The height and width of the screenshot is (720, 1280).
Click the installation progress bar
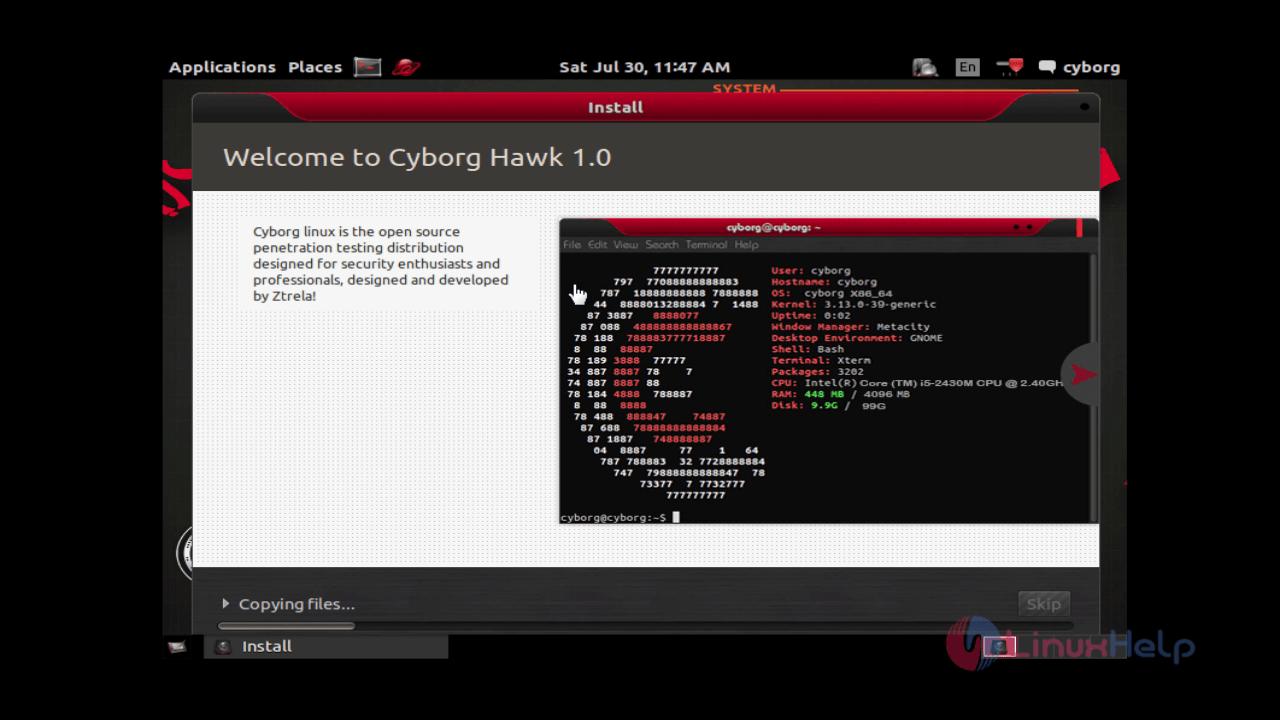[645, 626]
